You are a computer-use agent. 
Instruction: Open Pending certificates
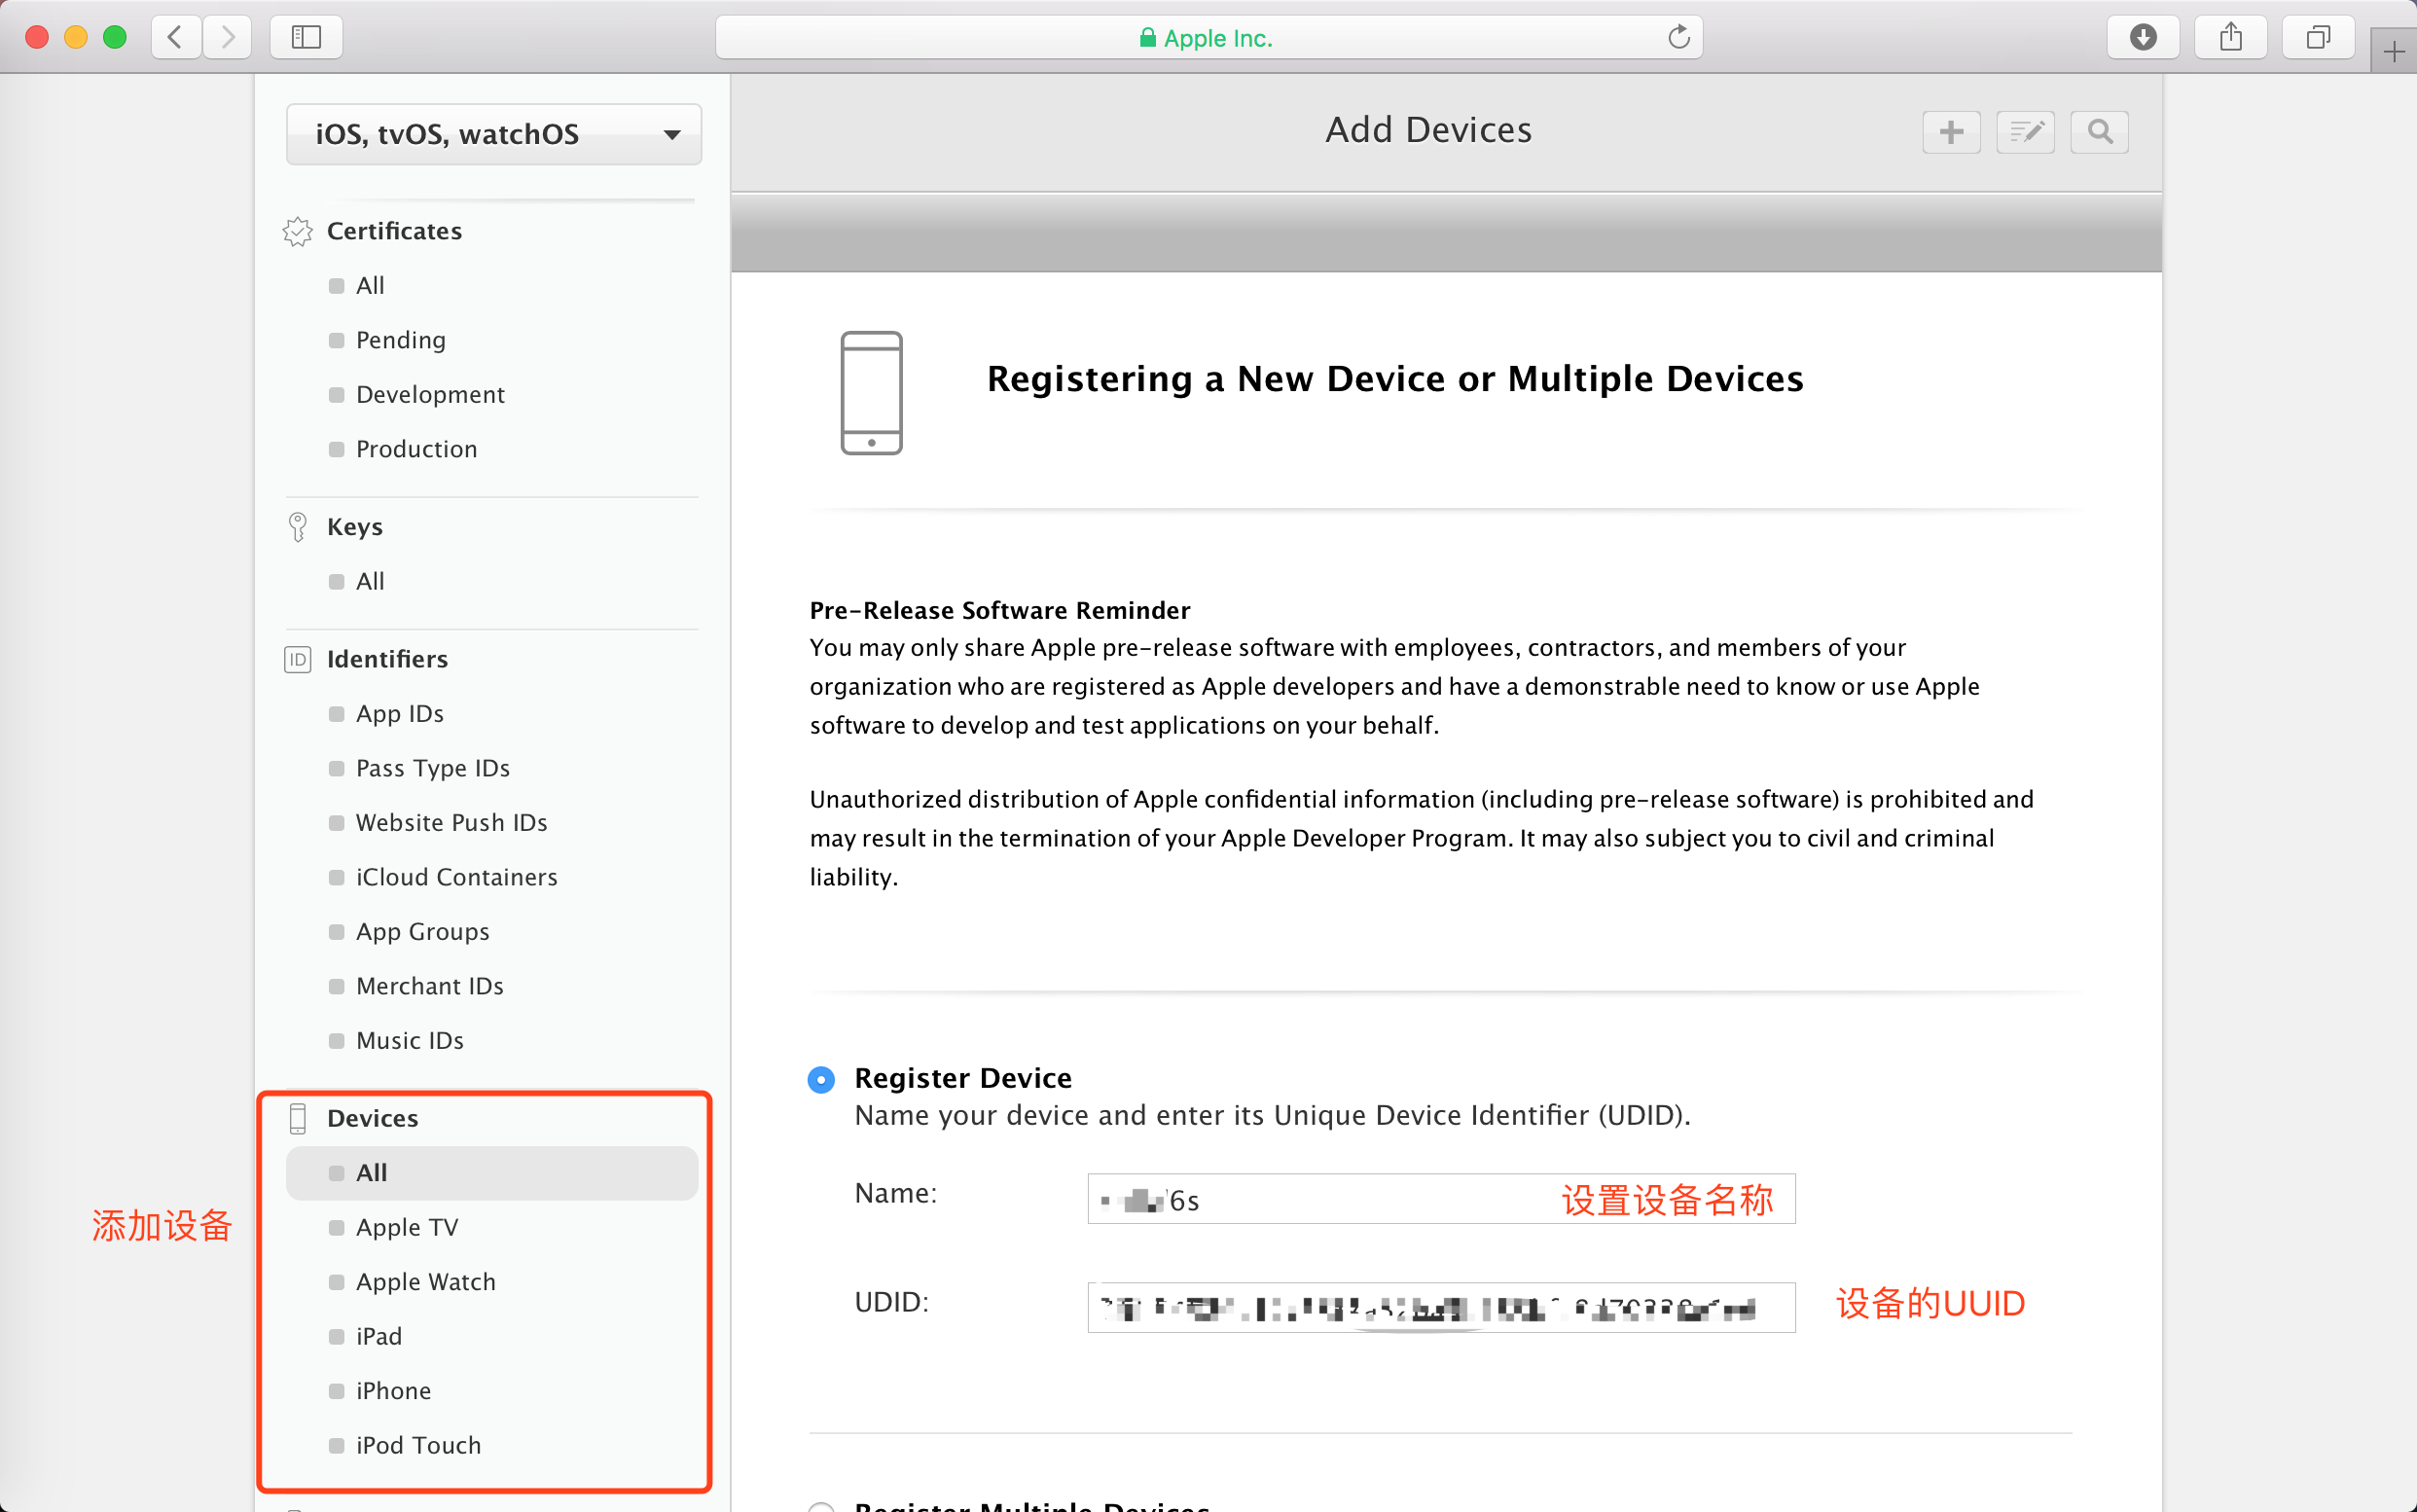[401, 340]
